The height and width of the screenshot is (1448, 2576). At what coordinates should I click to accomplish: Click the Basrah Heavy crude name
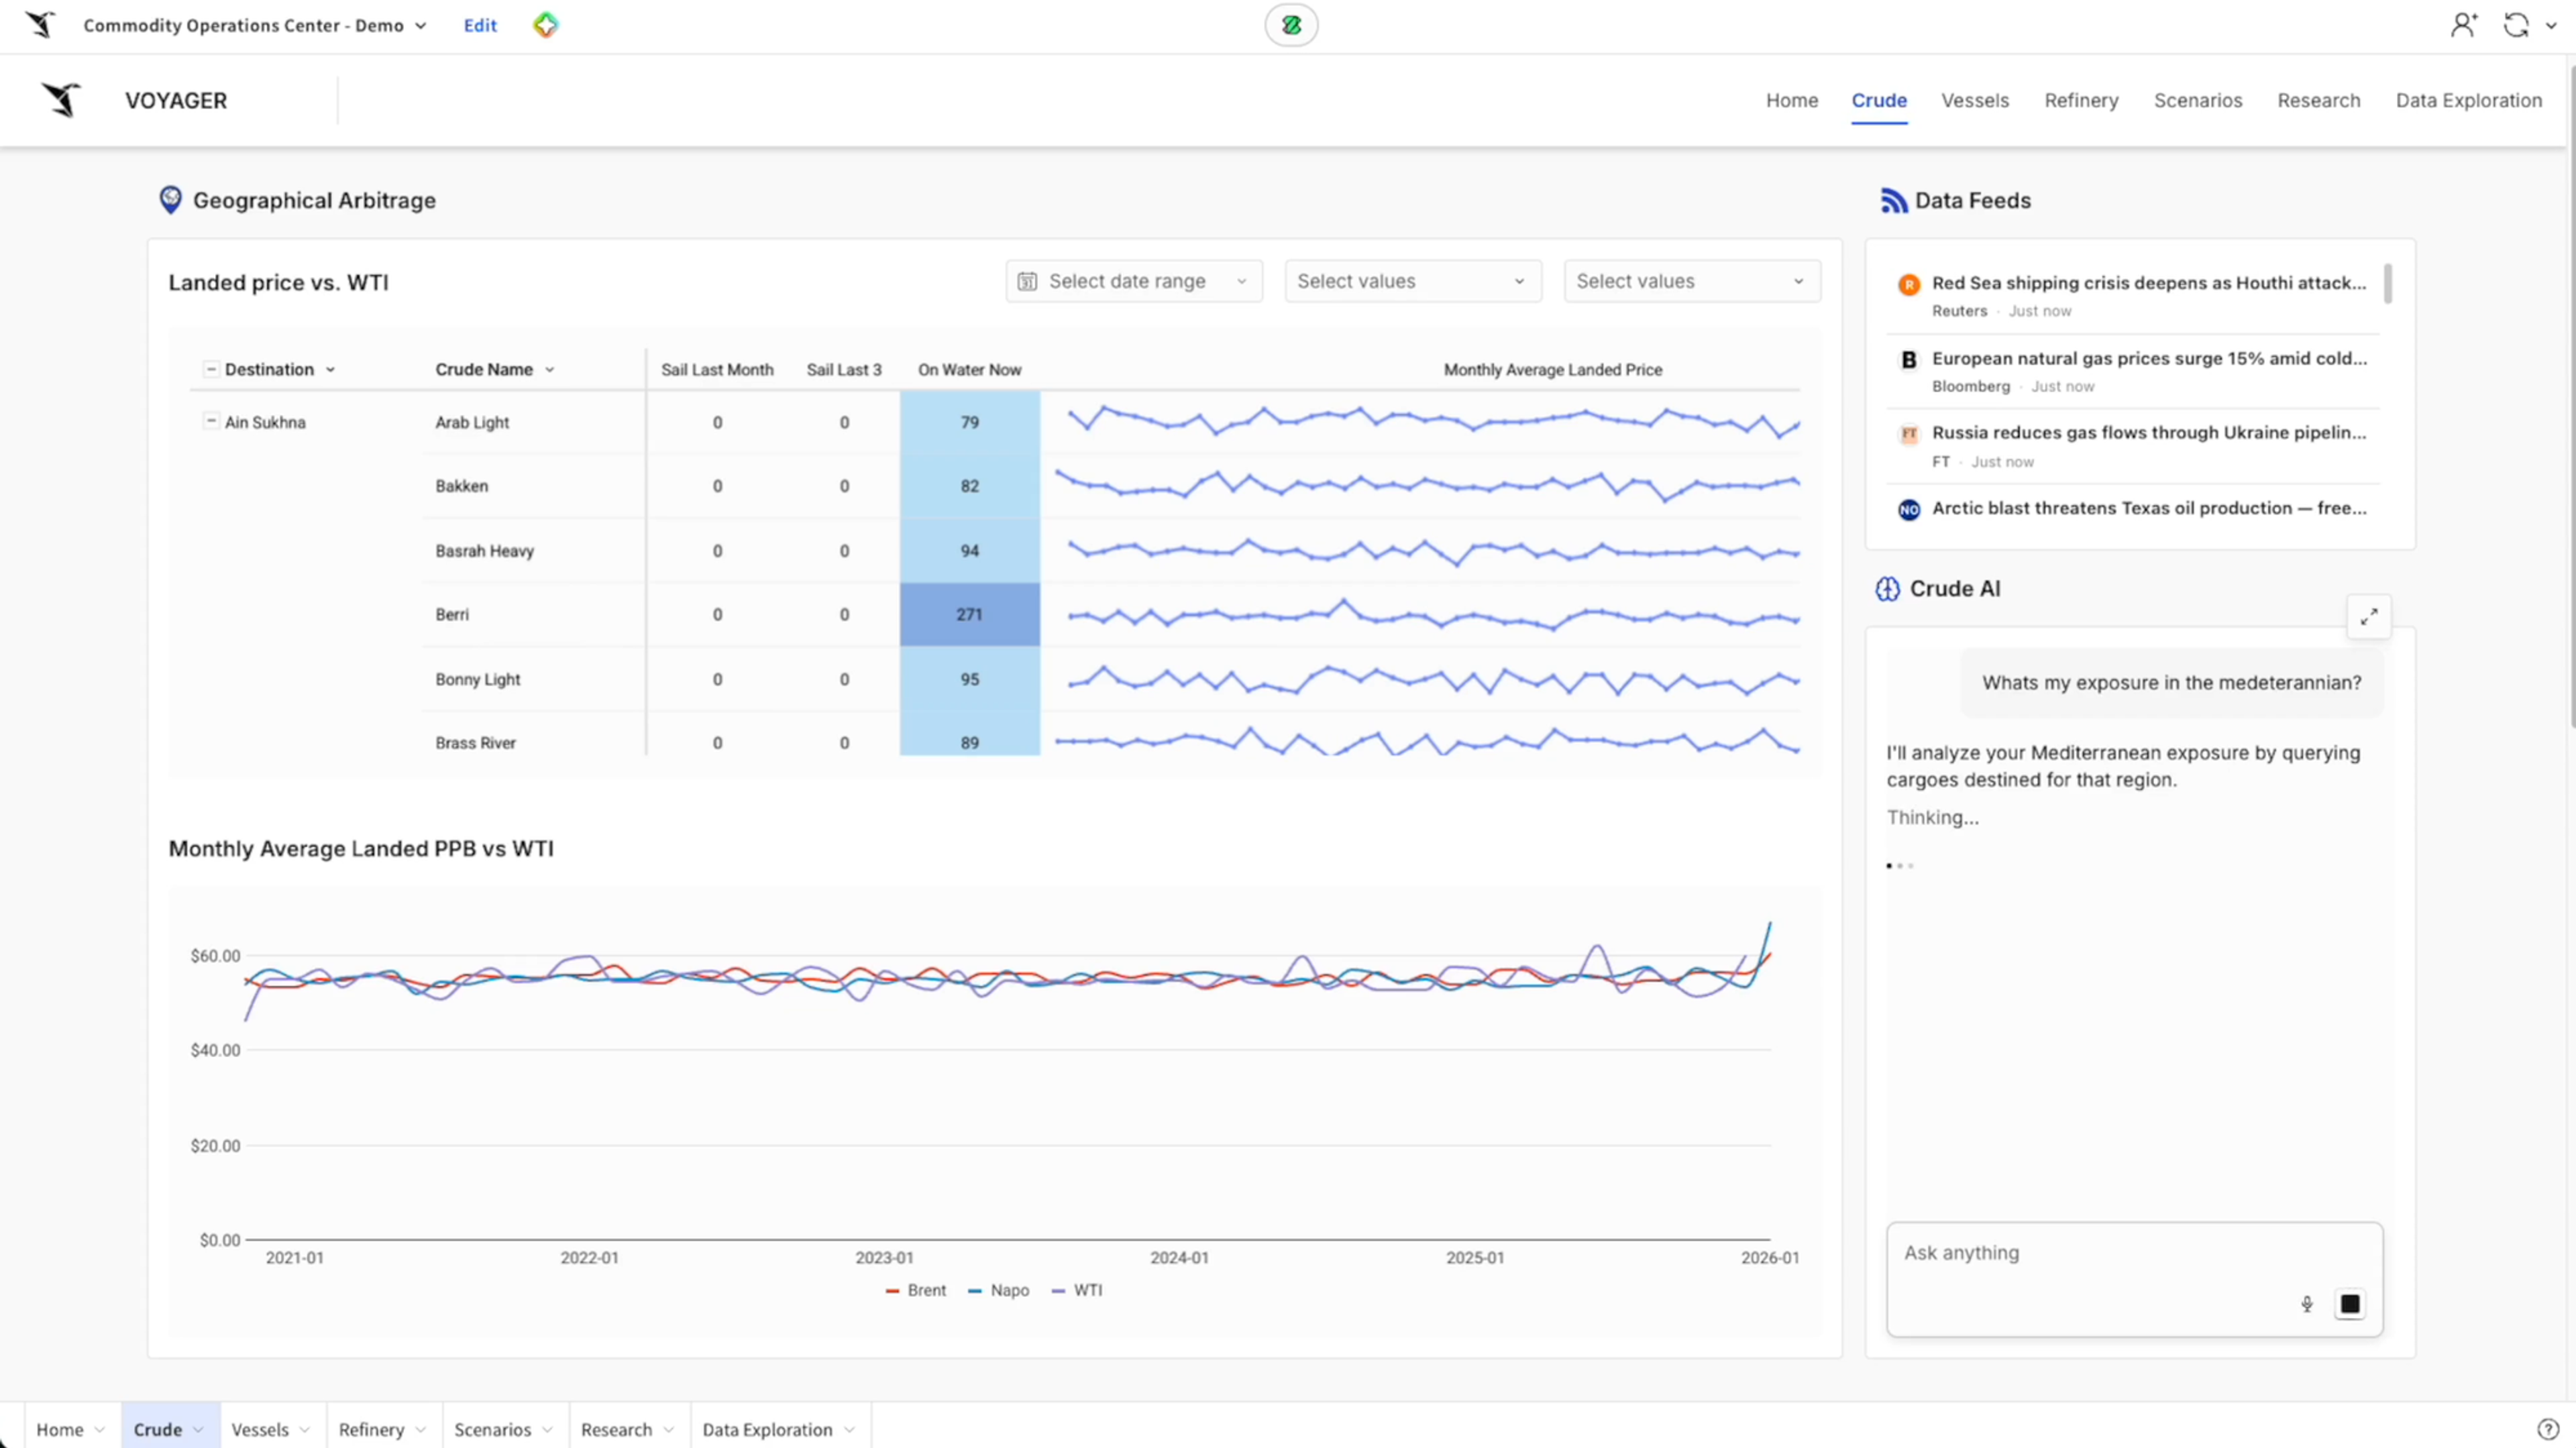pyautogui.click(x=484, y=551)
